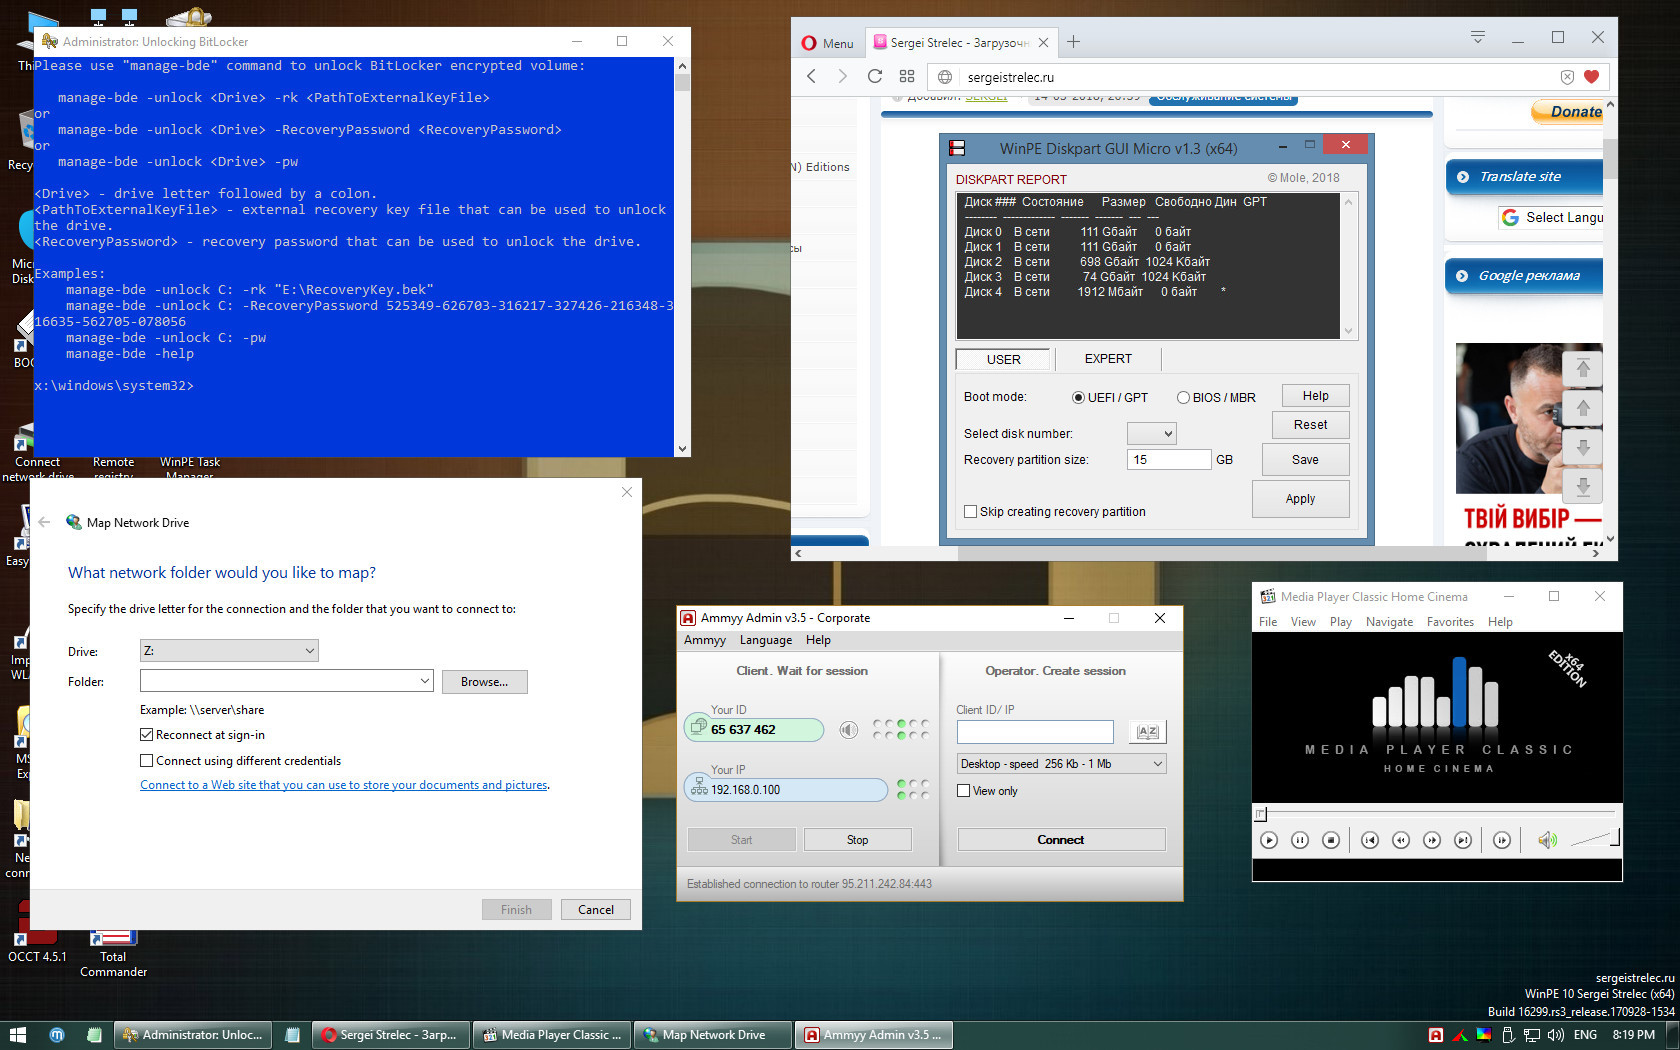Viewport: 1680px width, 1050px height.
Task: Open Ammyy menu in Ammyy Admin
Action: 705,640
